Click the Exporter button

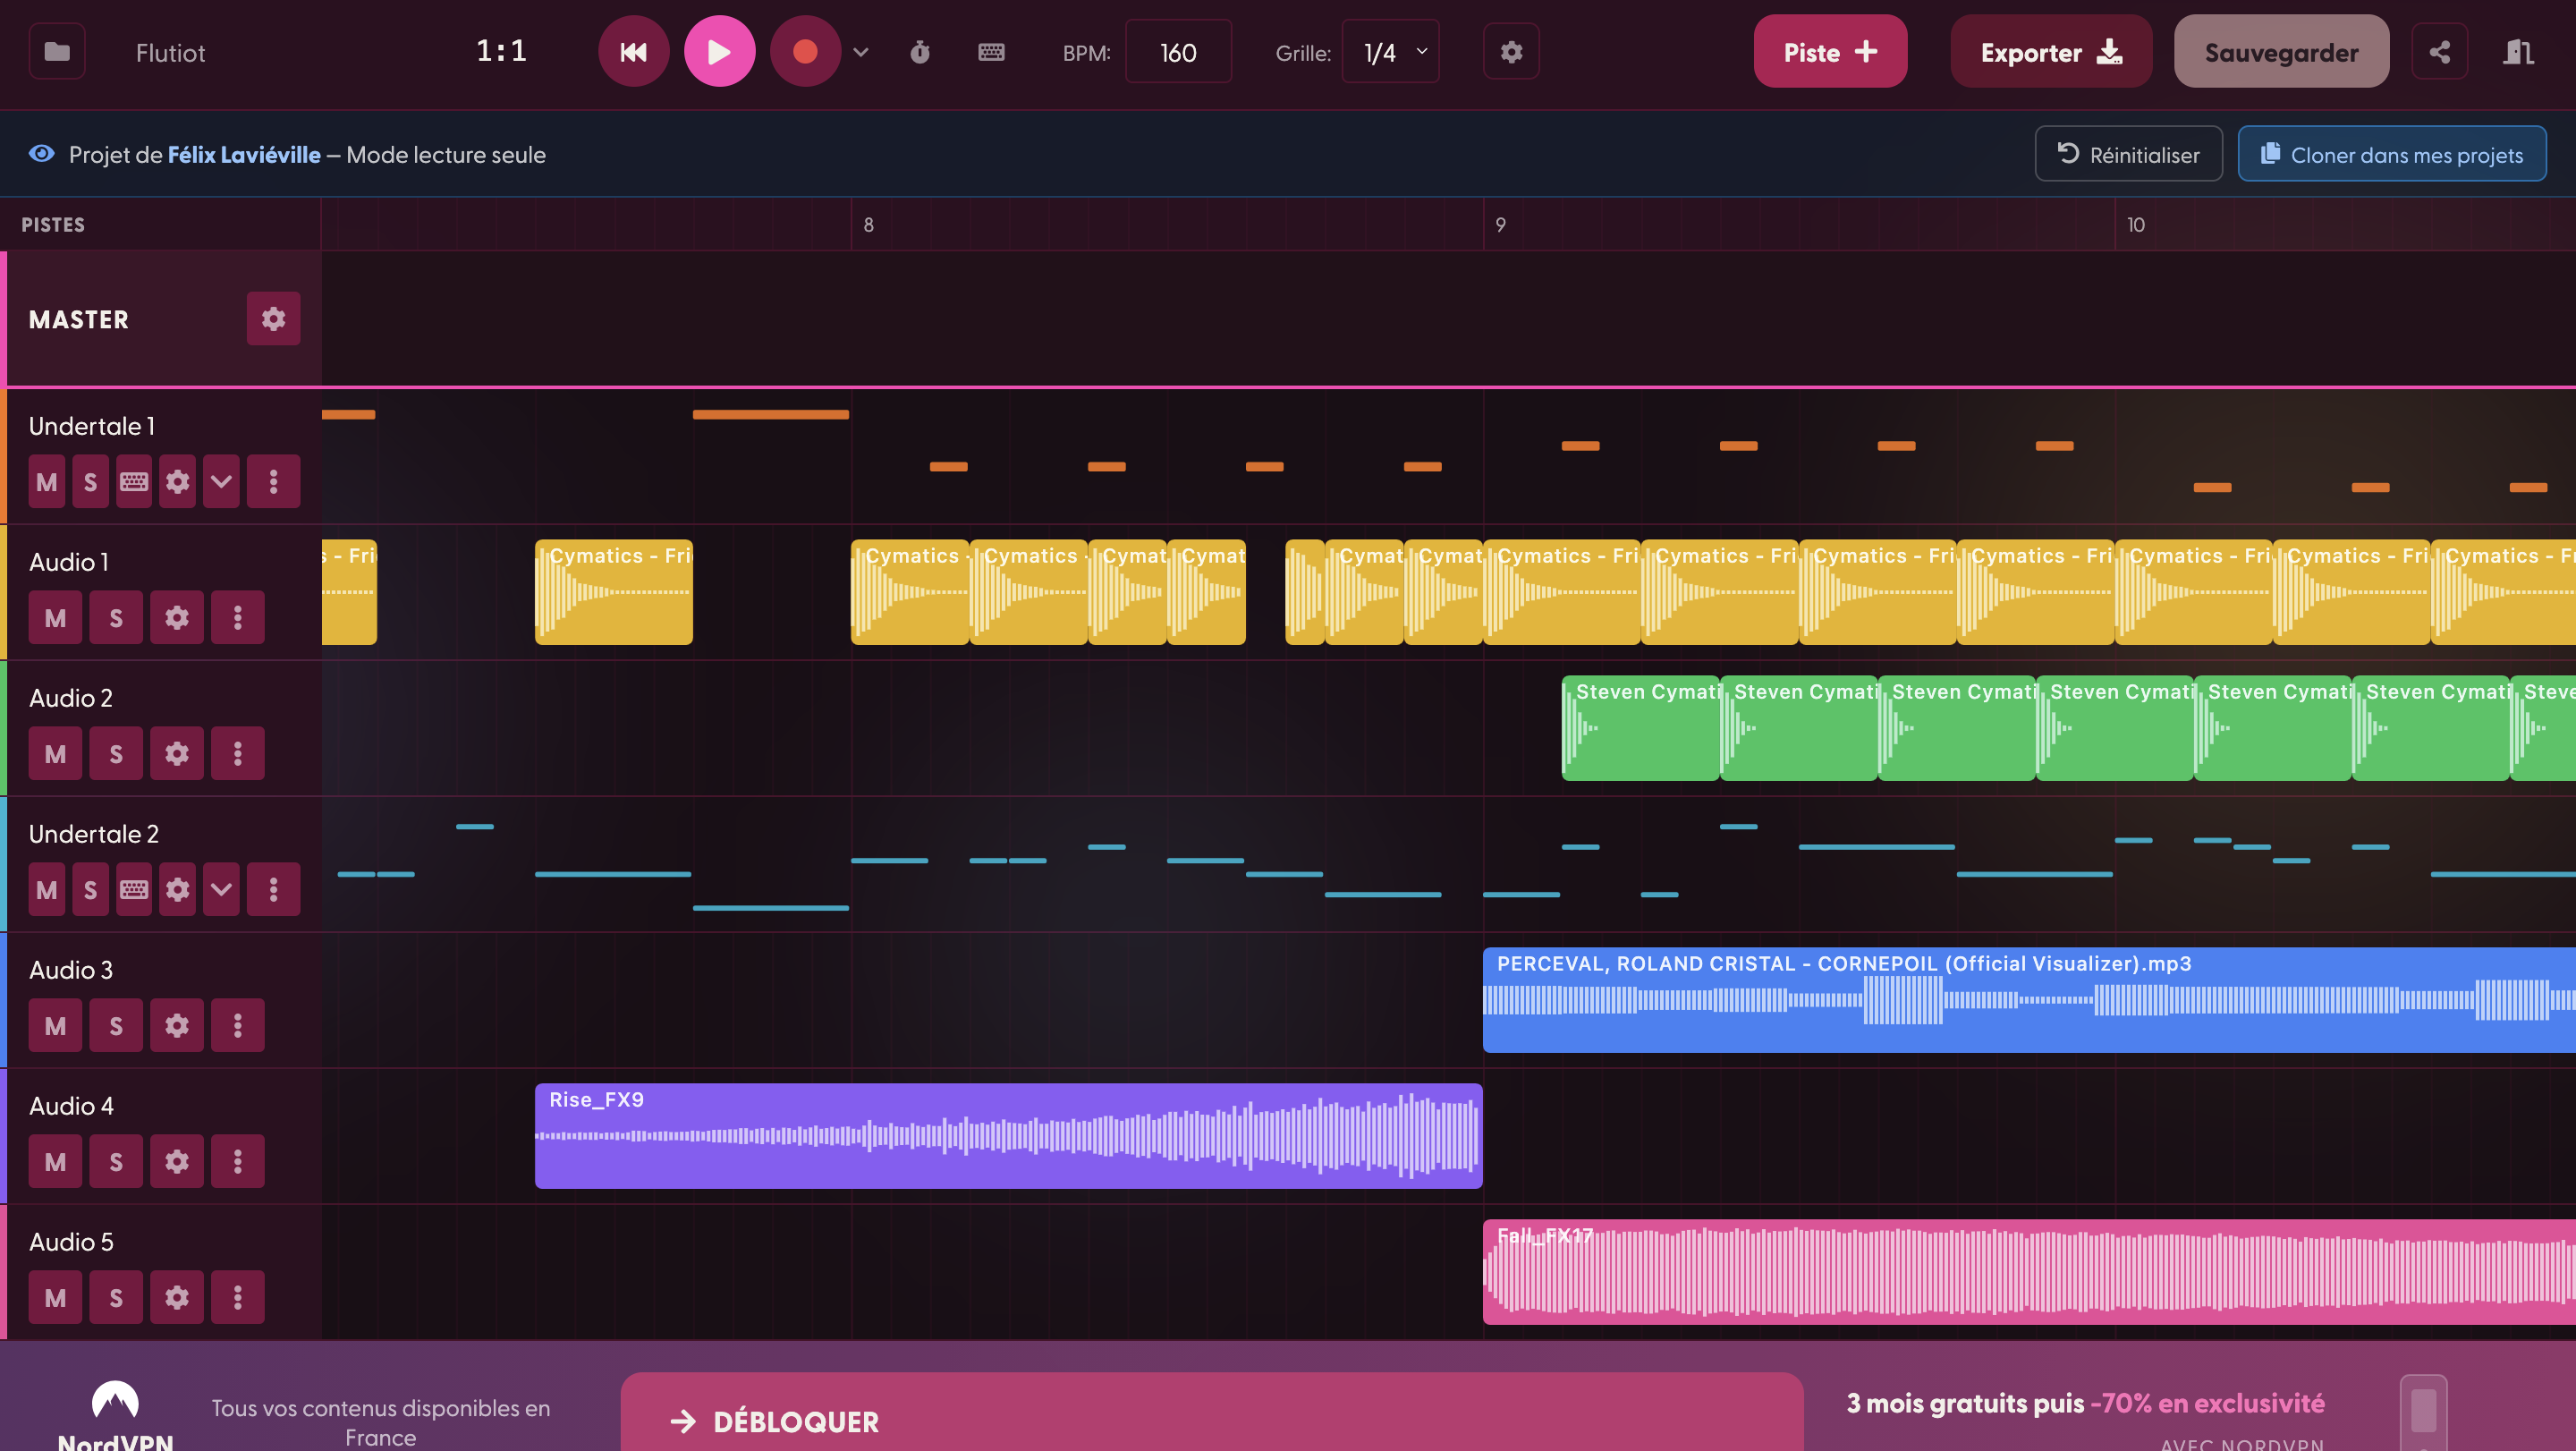(x=2051, y=52)
